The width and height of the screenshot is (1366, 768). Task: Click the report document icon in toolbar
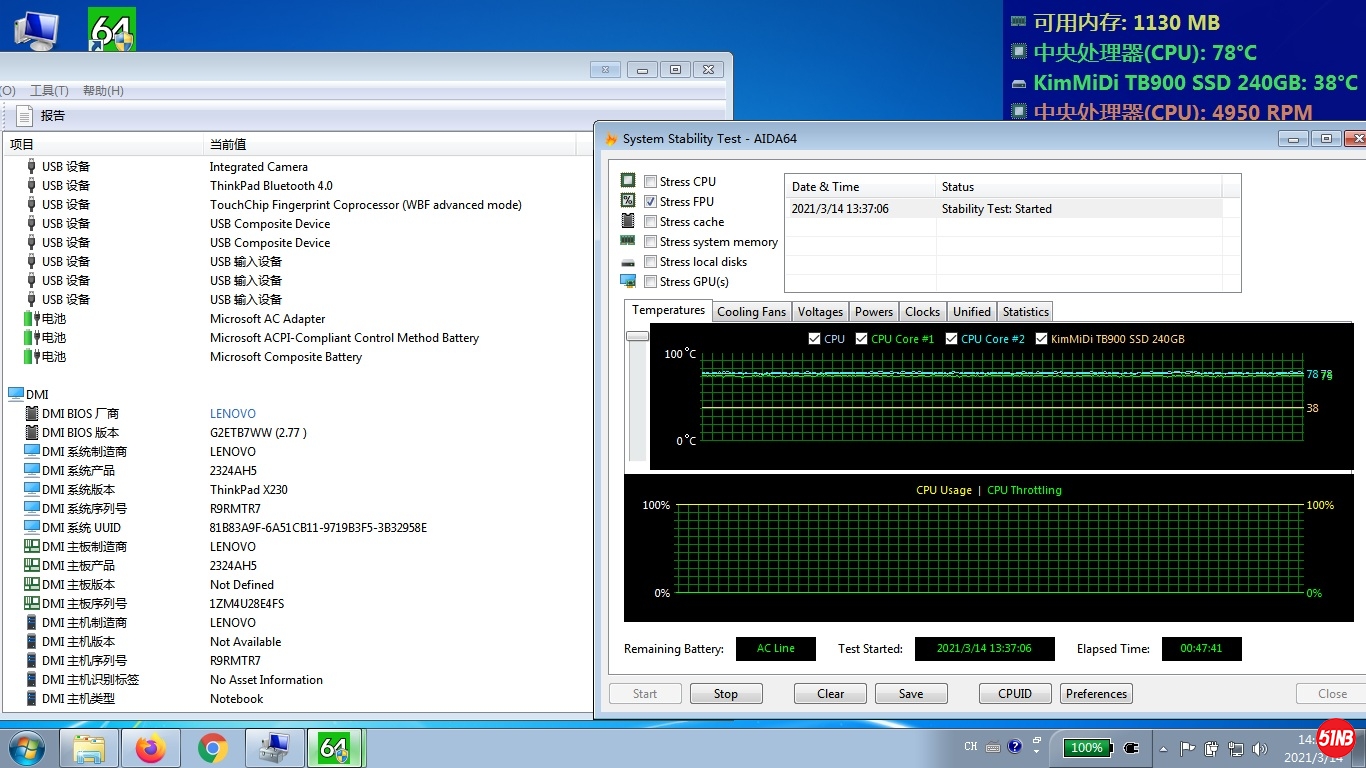click(25, 116)
